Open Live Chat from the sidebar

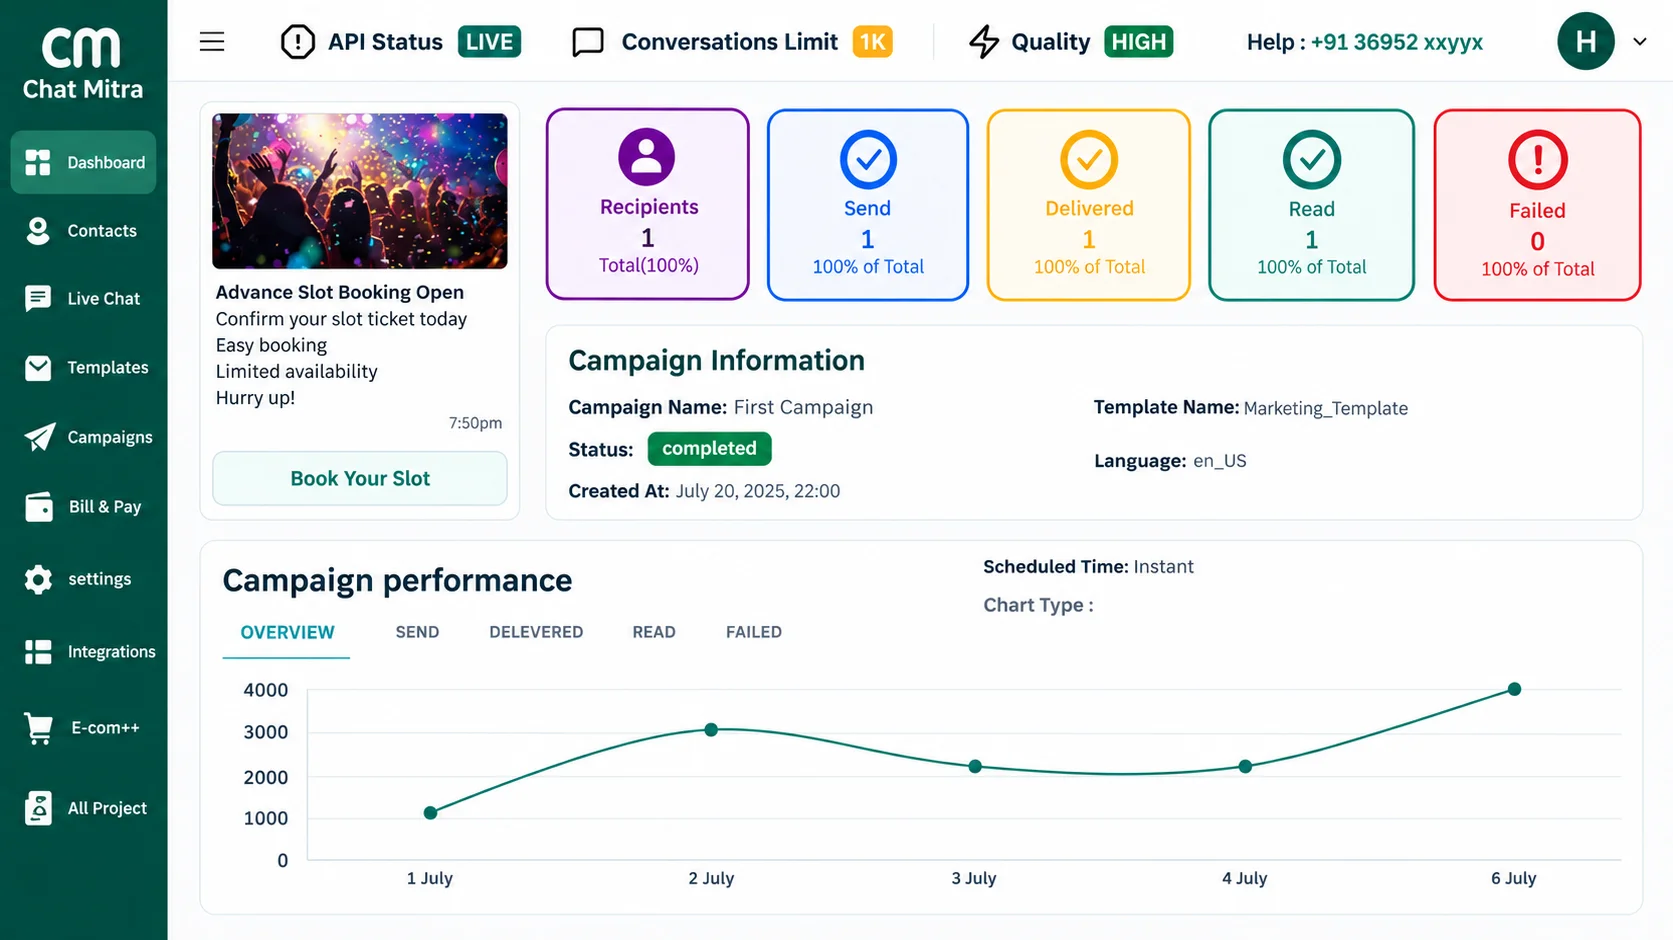coord(84,299)
